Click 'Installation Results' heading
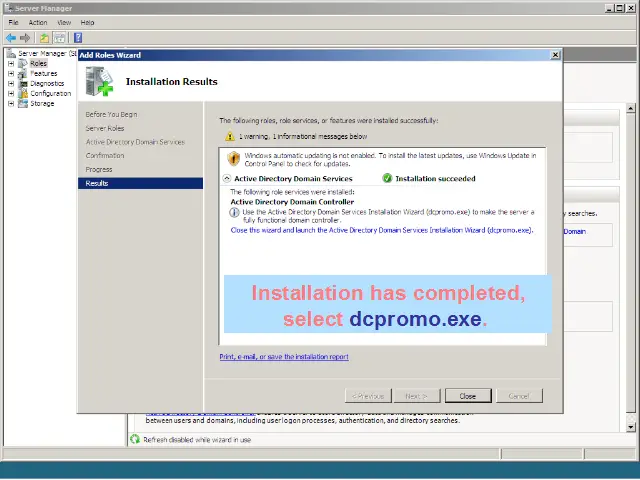Screen dimensions: 640x480 pos(171,82)
